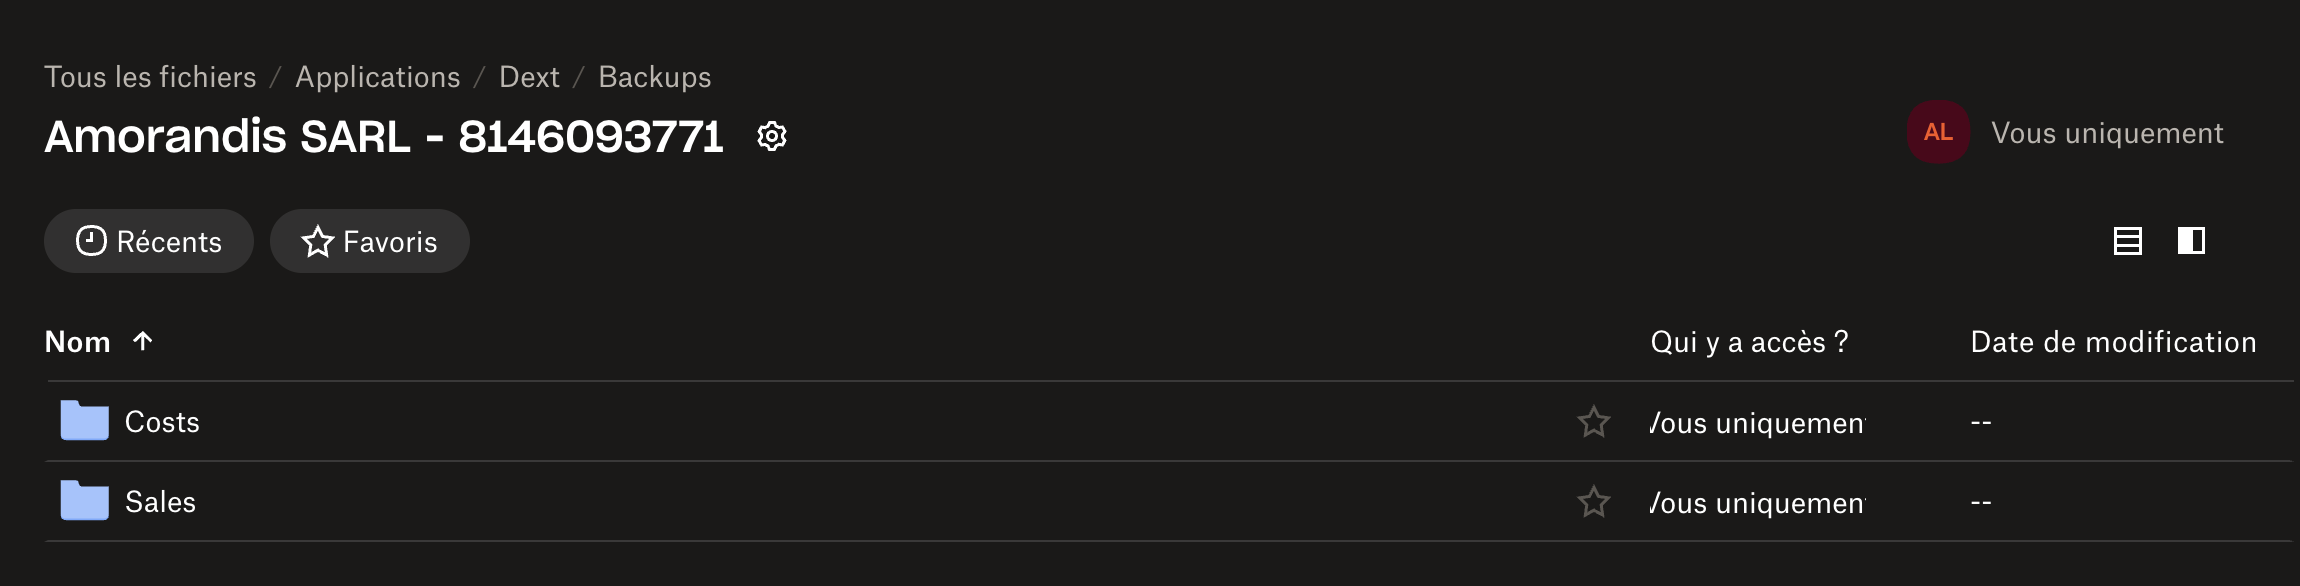Open folder settings gear icon
Viewport: 2300px width, 586px height.
point(771,136)
